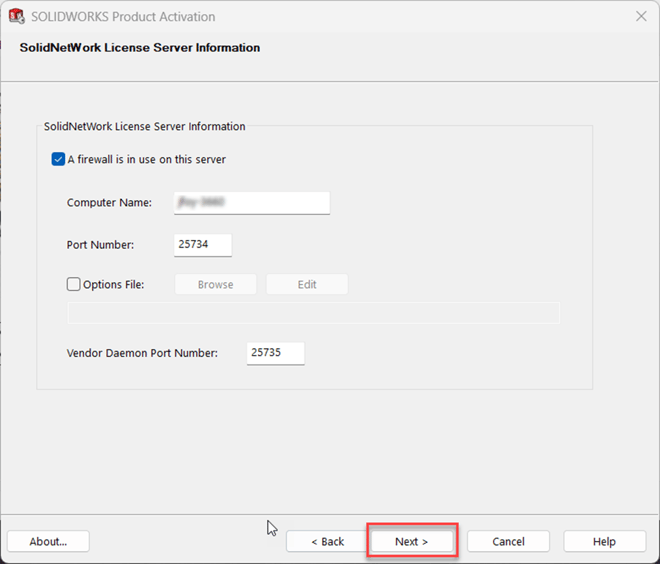The width and height of the screenshot is (660, 564).
Task: Enable the Options File checkbox
Action: (x=73, y=284)
